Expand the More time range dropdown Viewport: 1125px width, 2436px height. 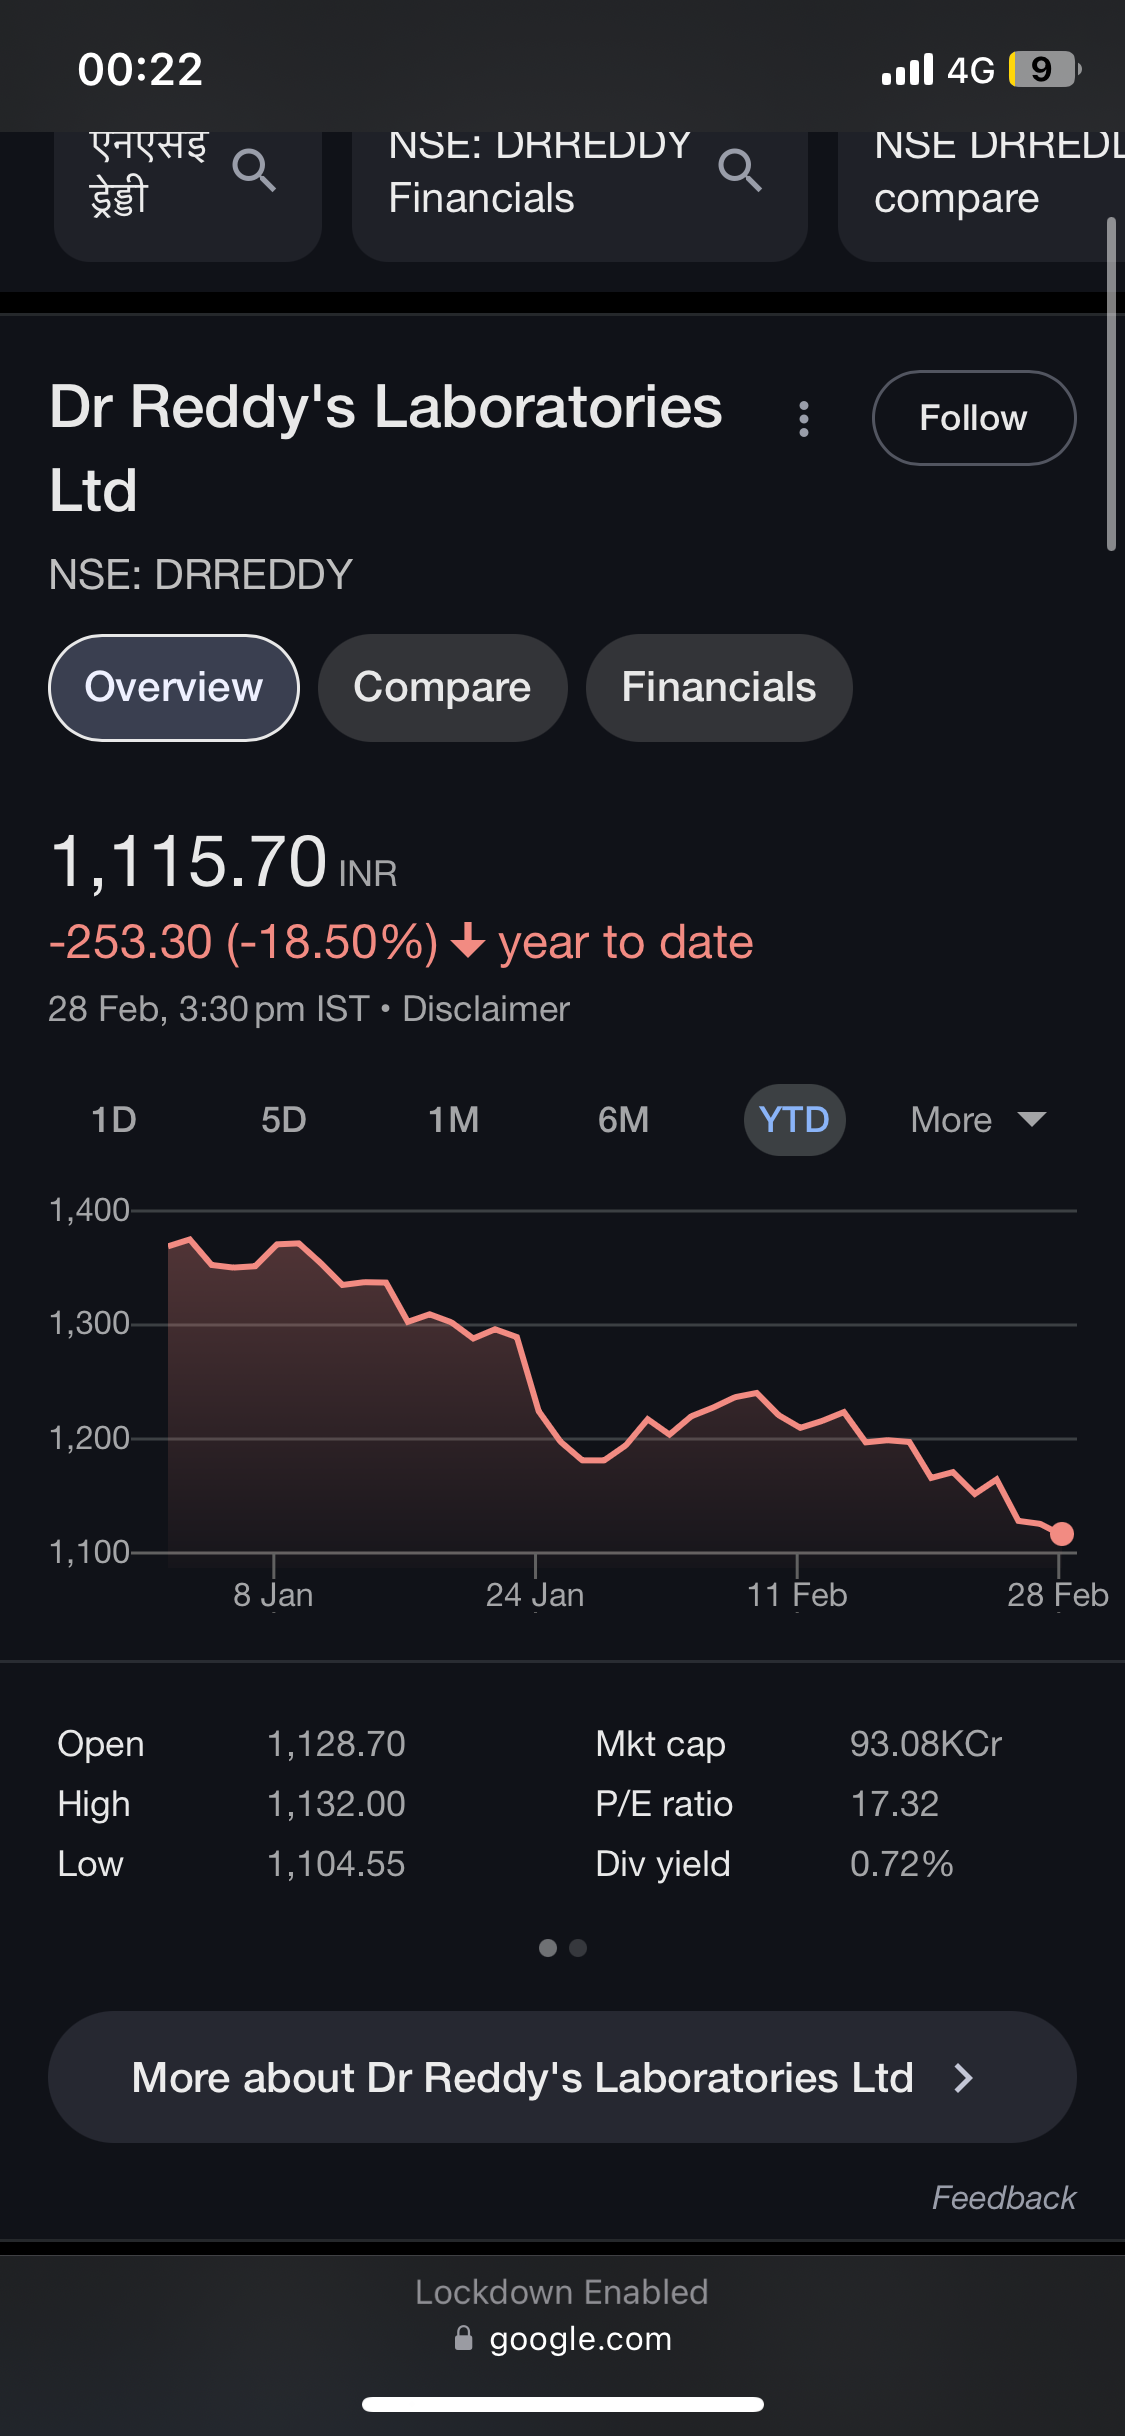977,1120
